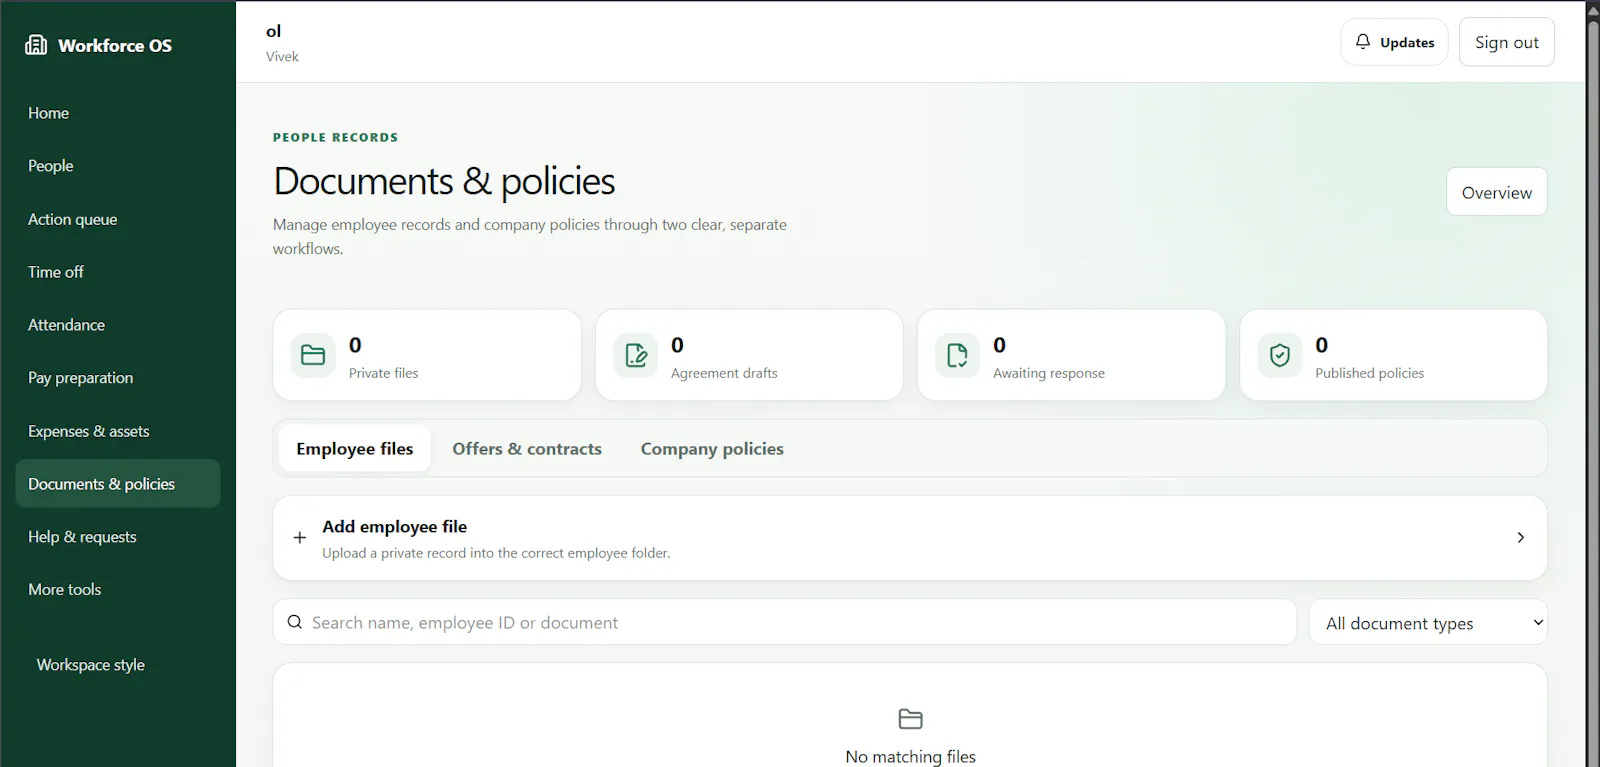The image size is (1600, 767).
Task: Click the 'No matching files' text
Action: click(x=910, y=756)
